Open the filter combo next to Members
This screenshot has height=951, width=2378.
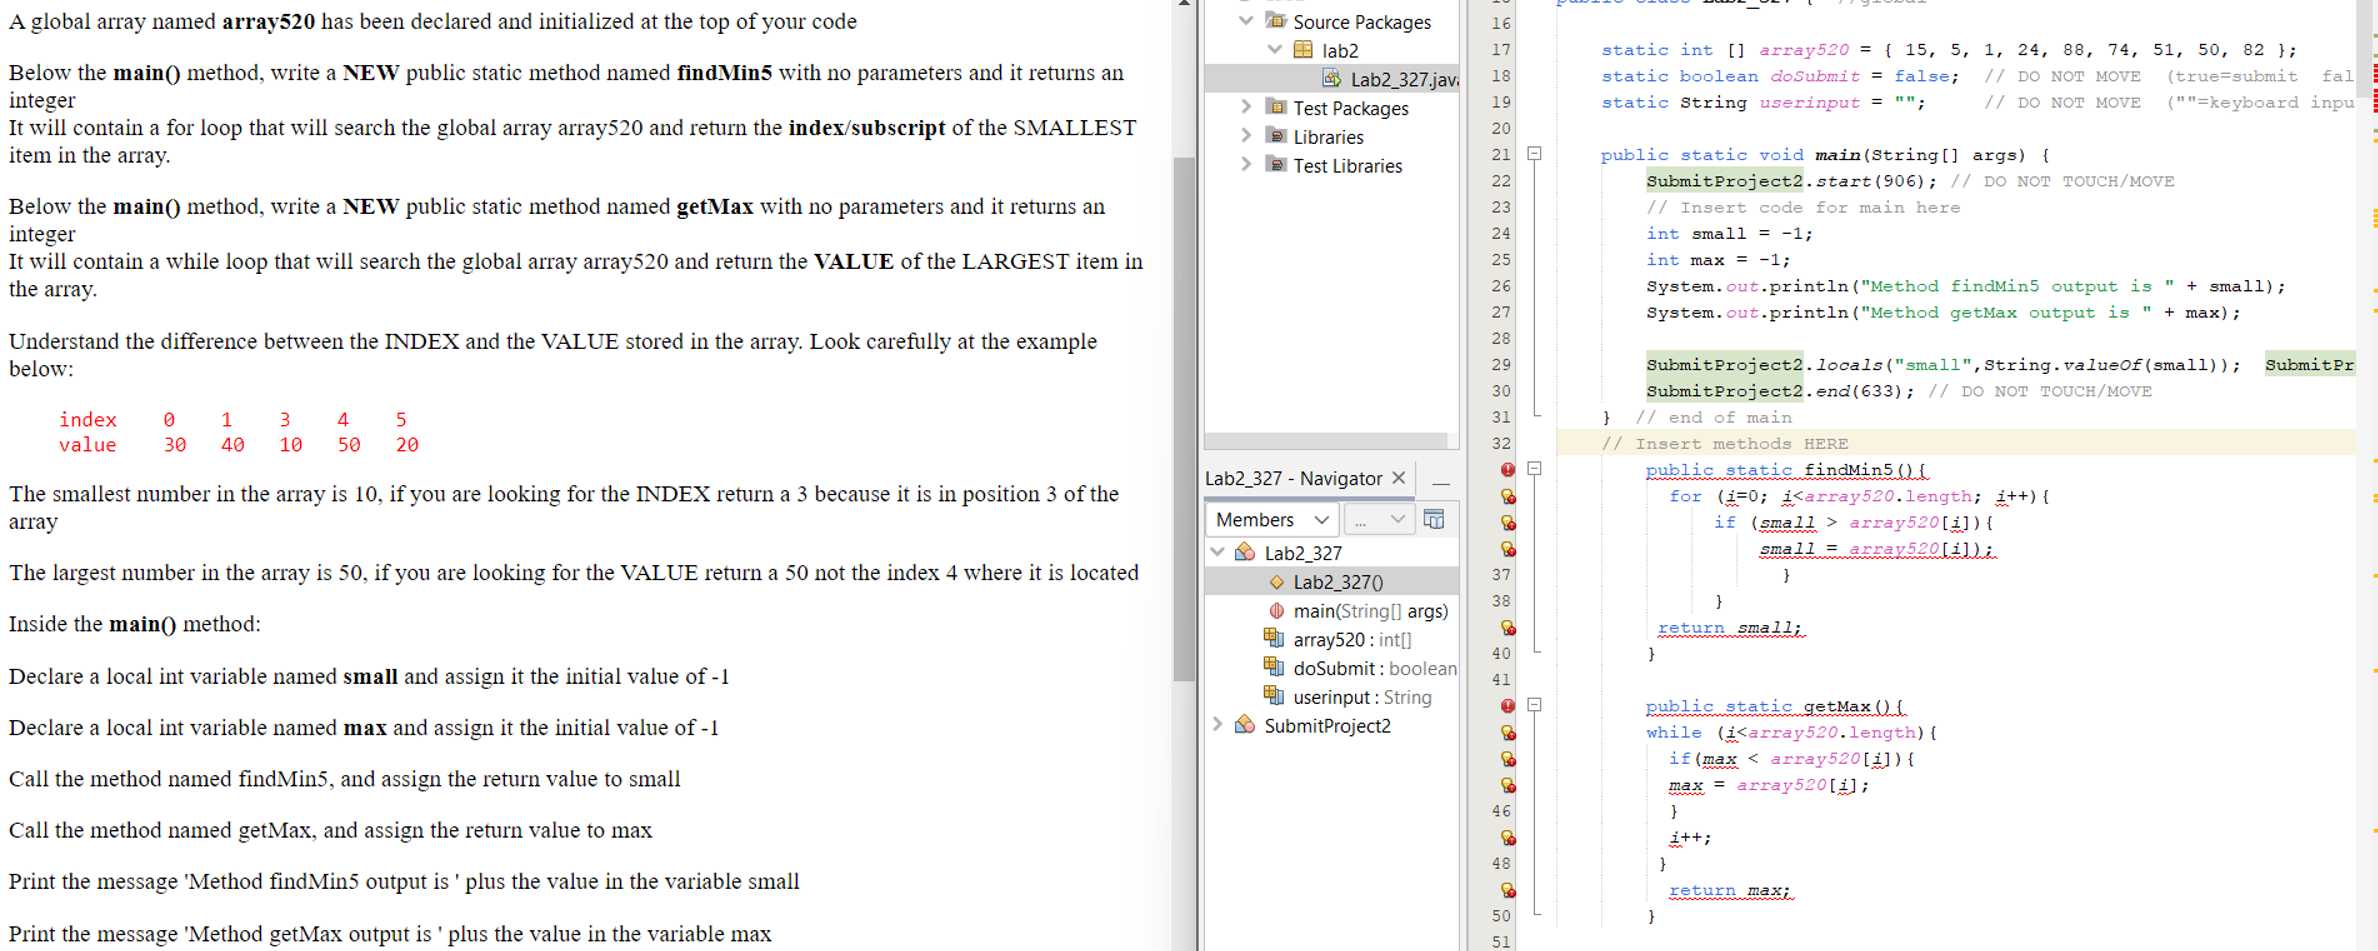(1380, 518)
